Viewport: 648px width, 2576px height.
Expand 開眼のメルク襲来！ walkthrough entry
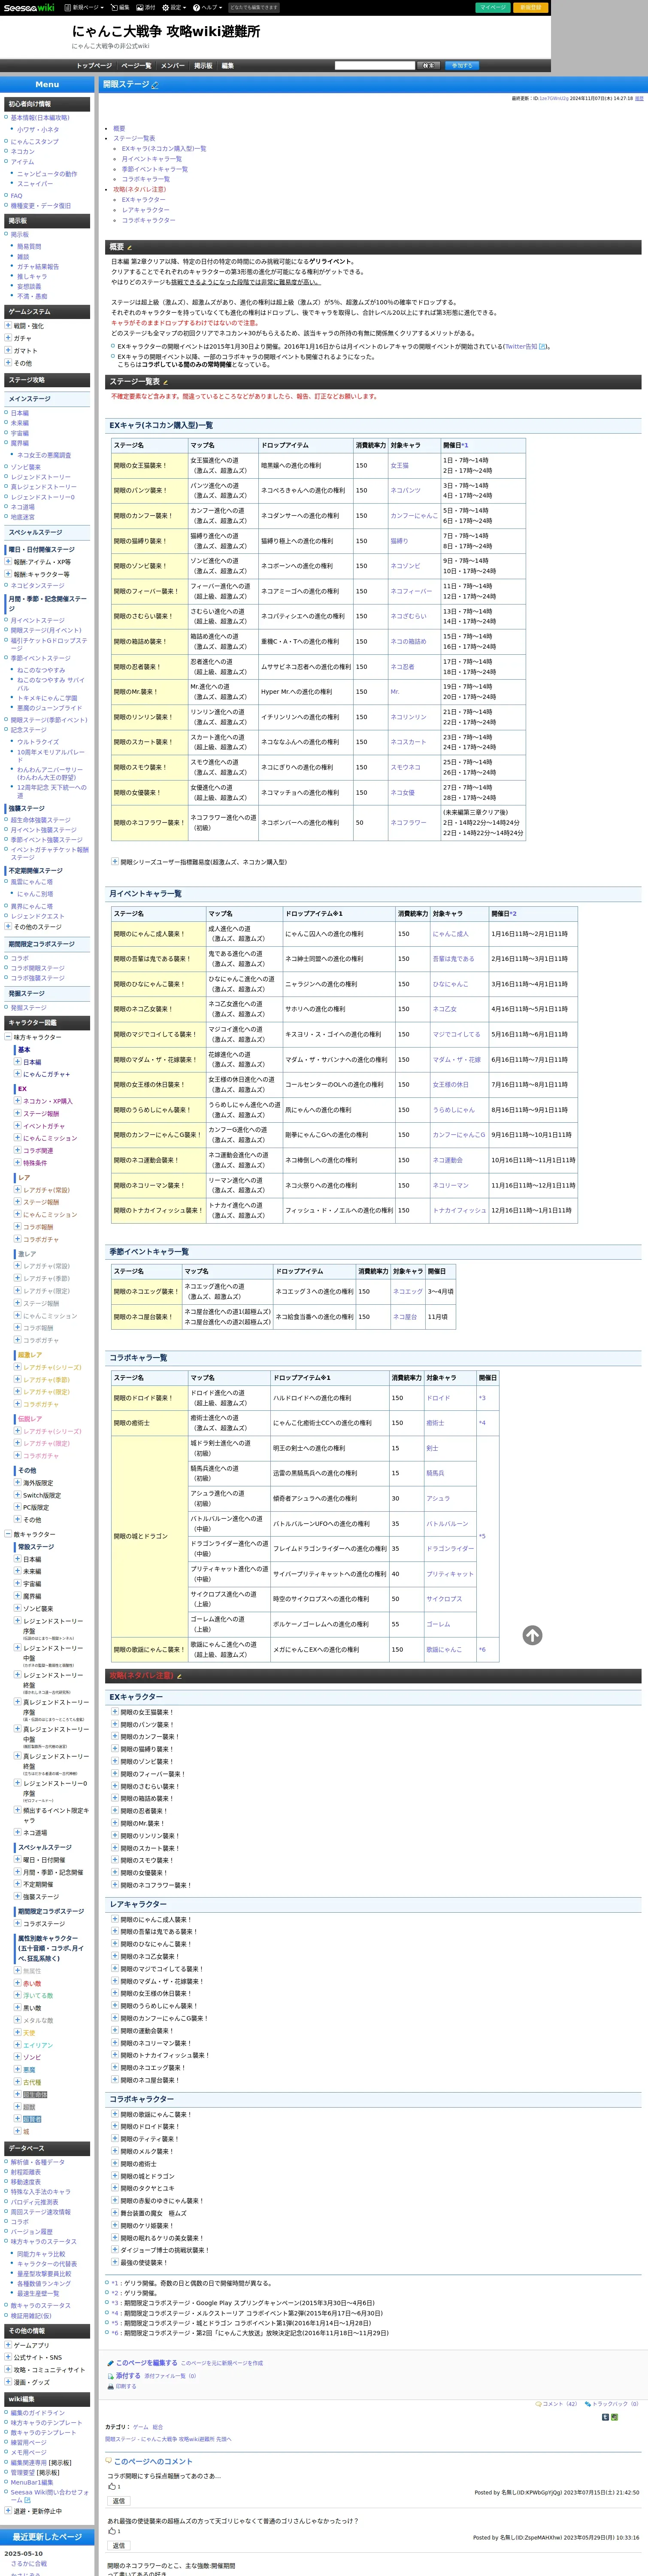(x=115, y=2151)
